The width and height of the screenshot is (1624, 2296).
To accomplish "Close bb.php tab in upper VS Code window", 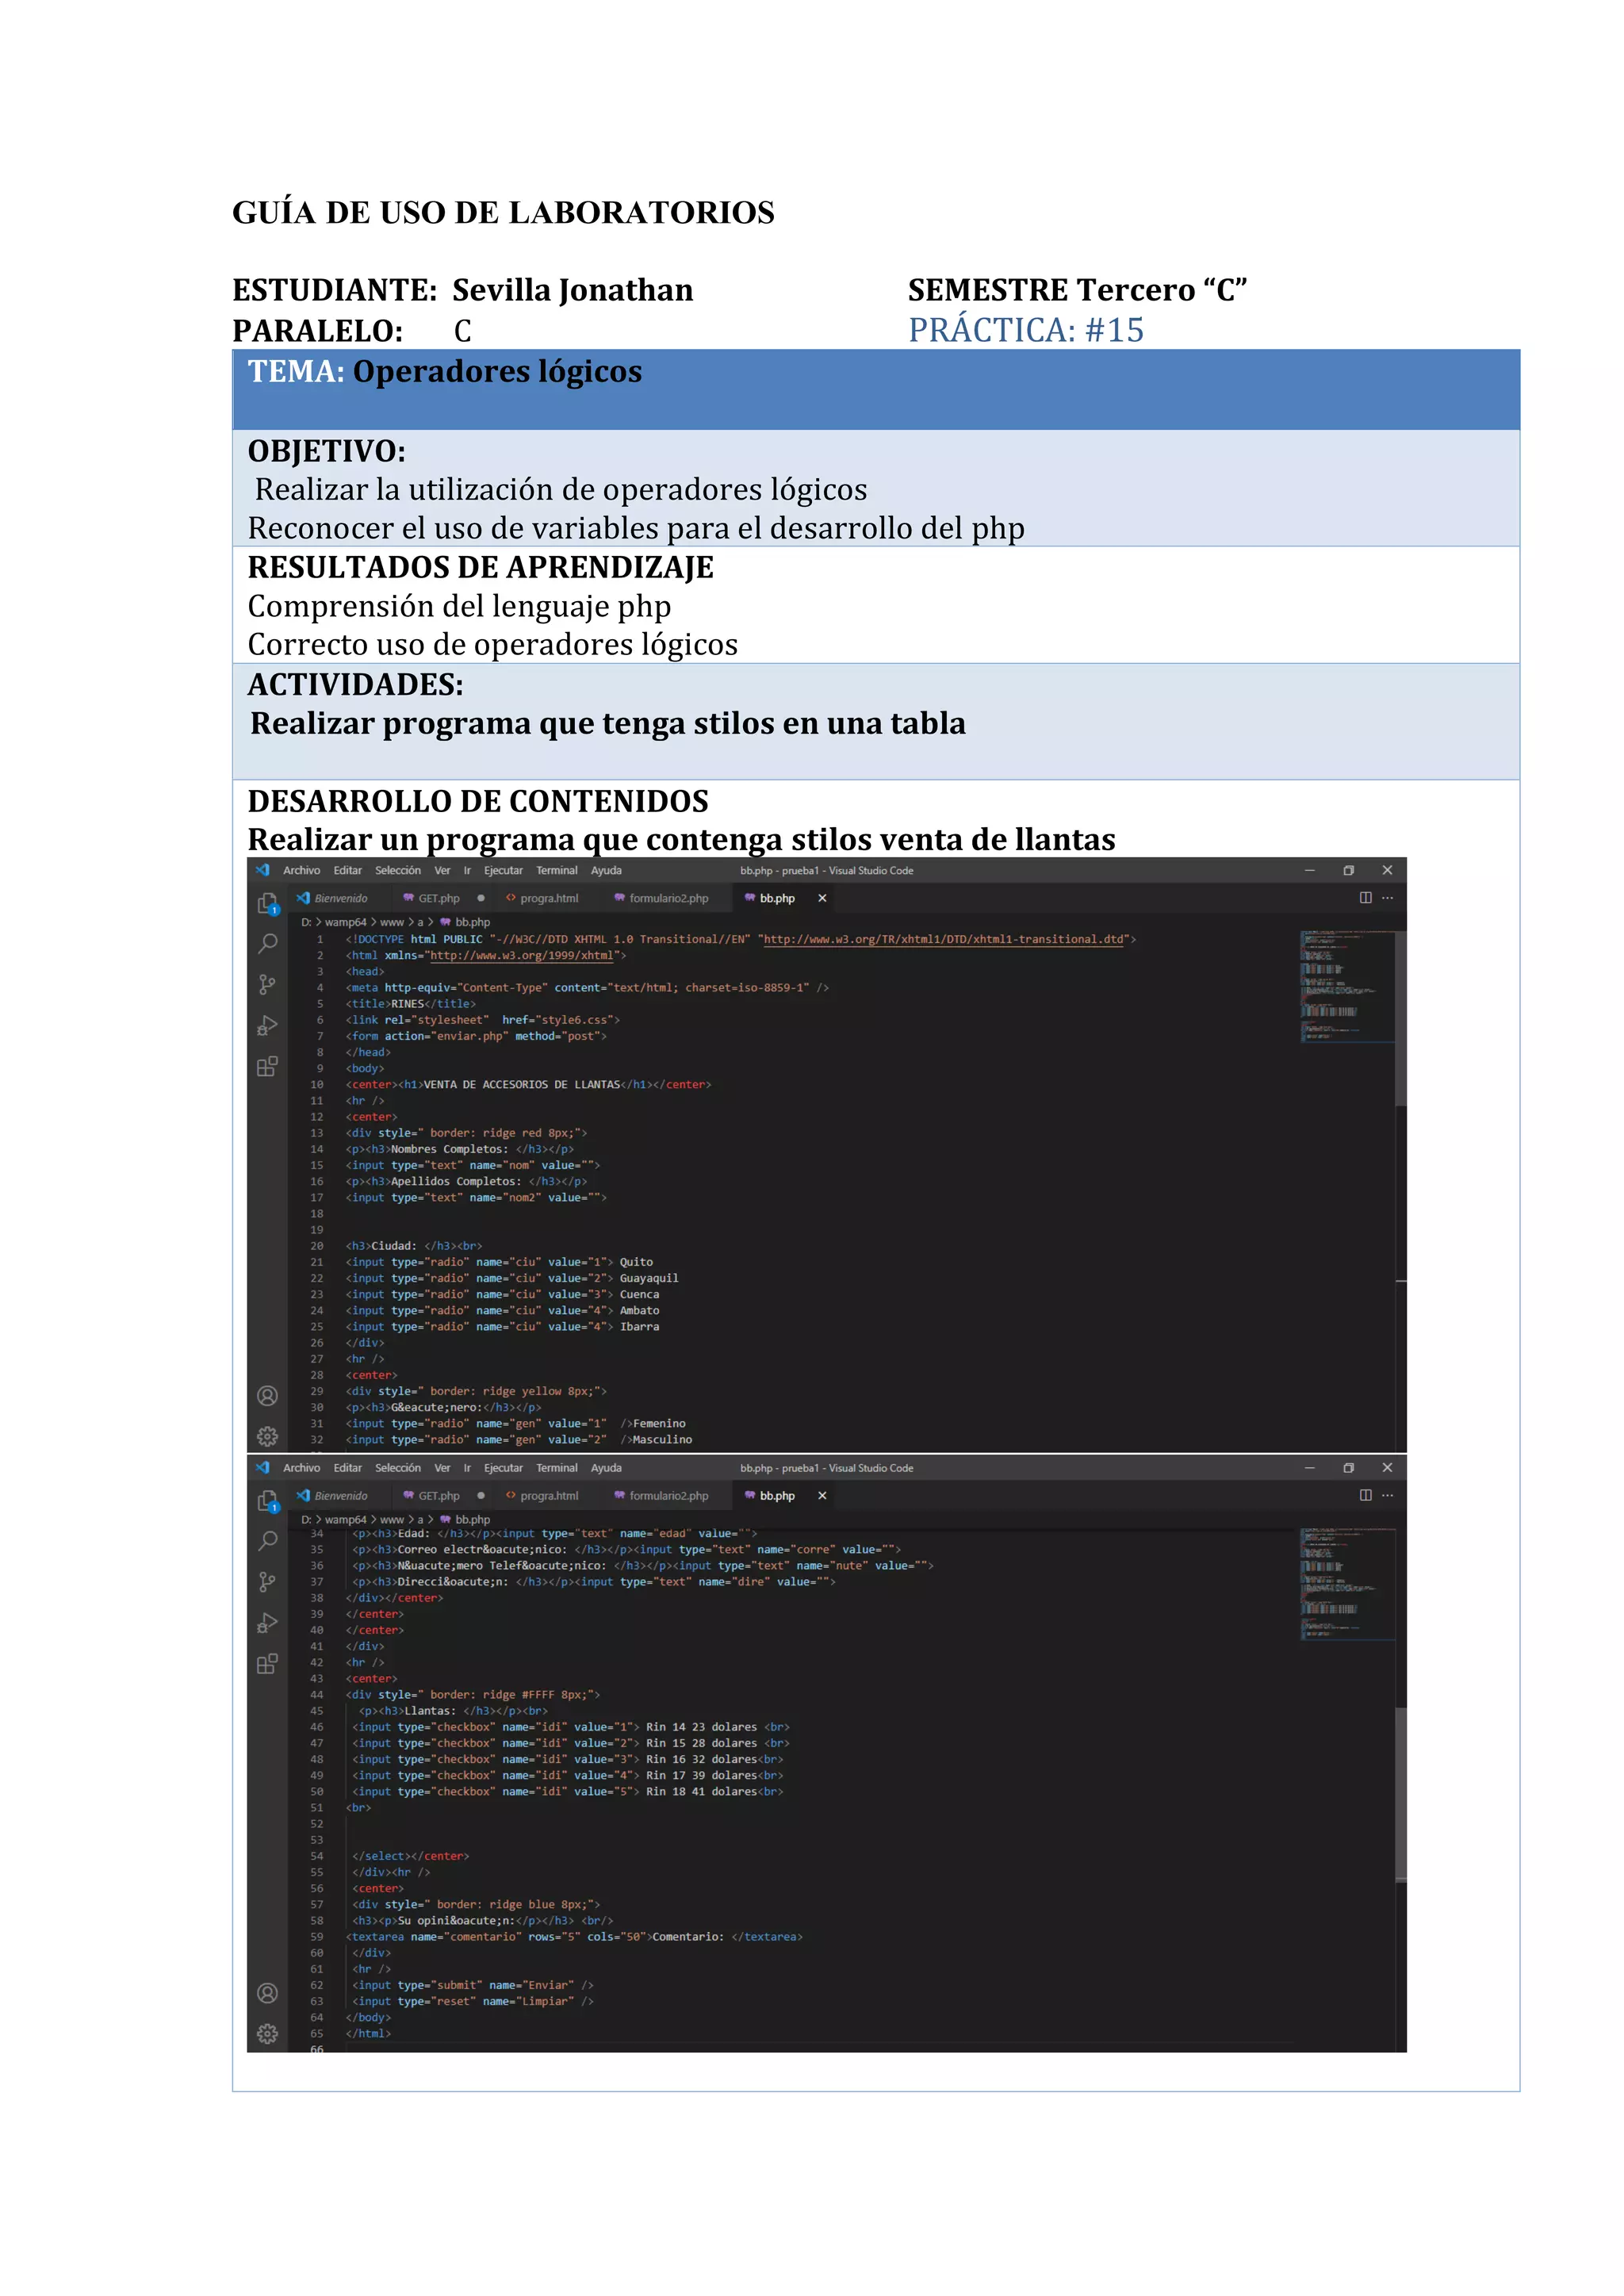I will coord(822,898).
